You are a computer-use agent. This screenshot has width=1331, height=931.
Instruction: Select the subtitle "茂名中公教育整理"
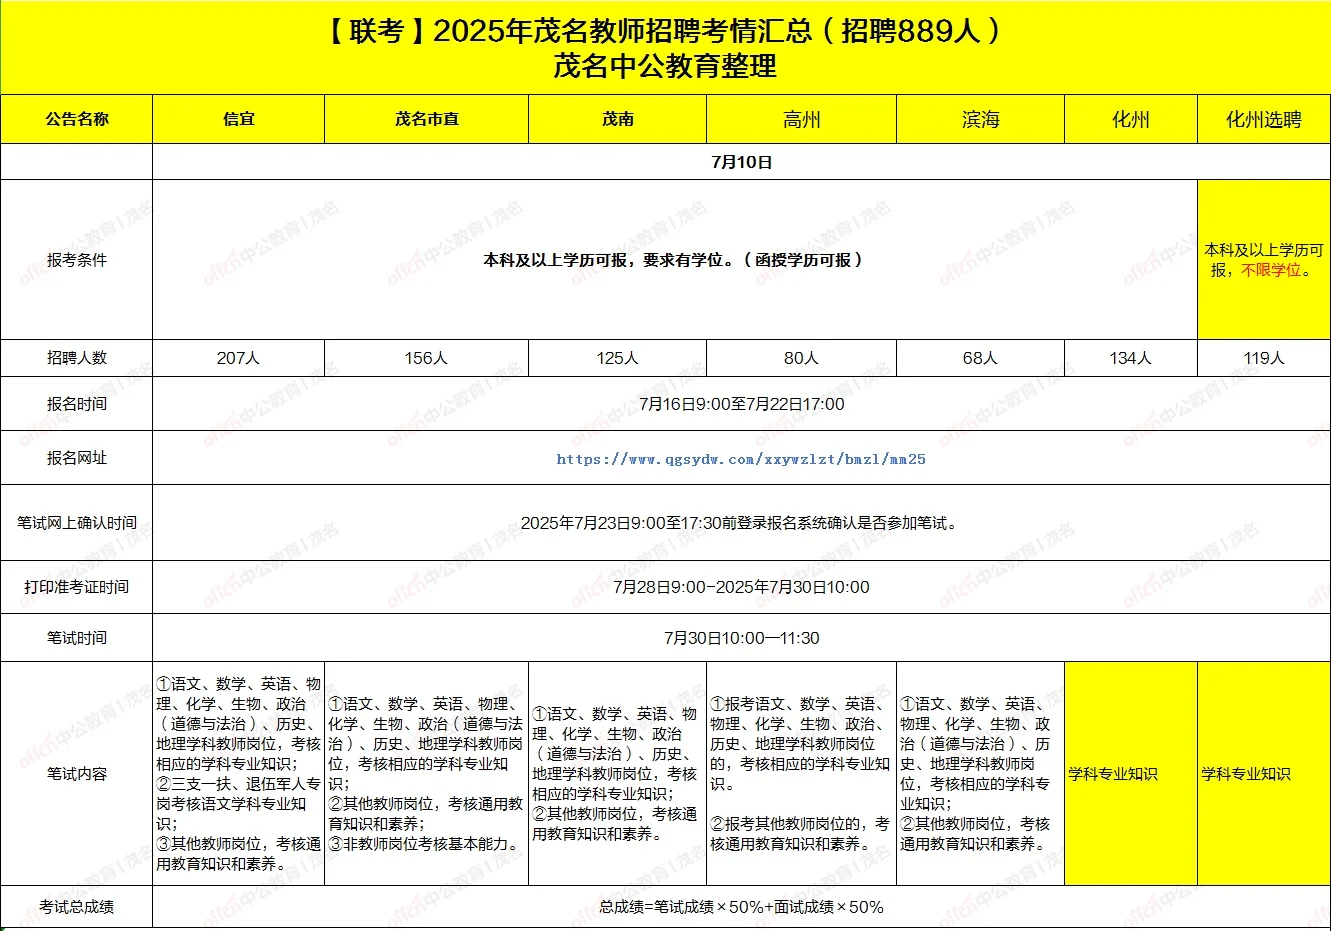(665, 67)
